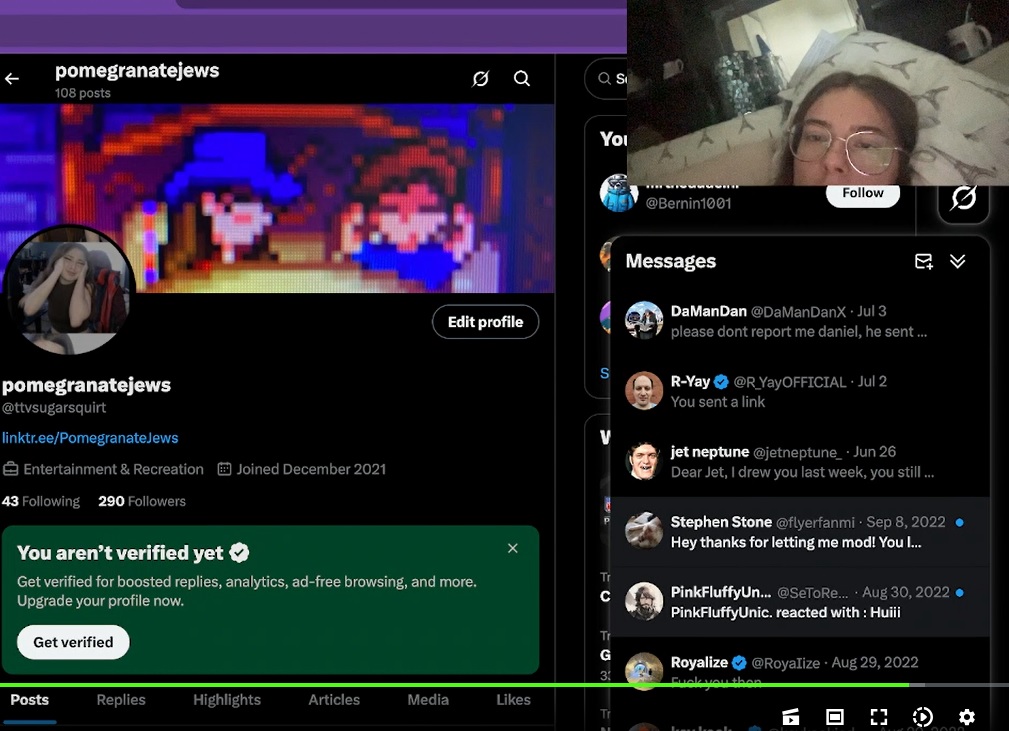
Task: Click the Get verified button
Action: click(73, 642)
